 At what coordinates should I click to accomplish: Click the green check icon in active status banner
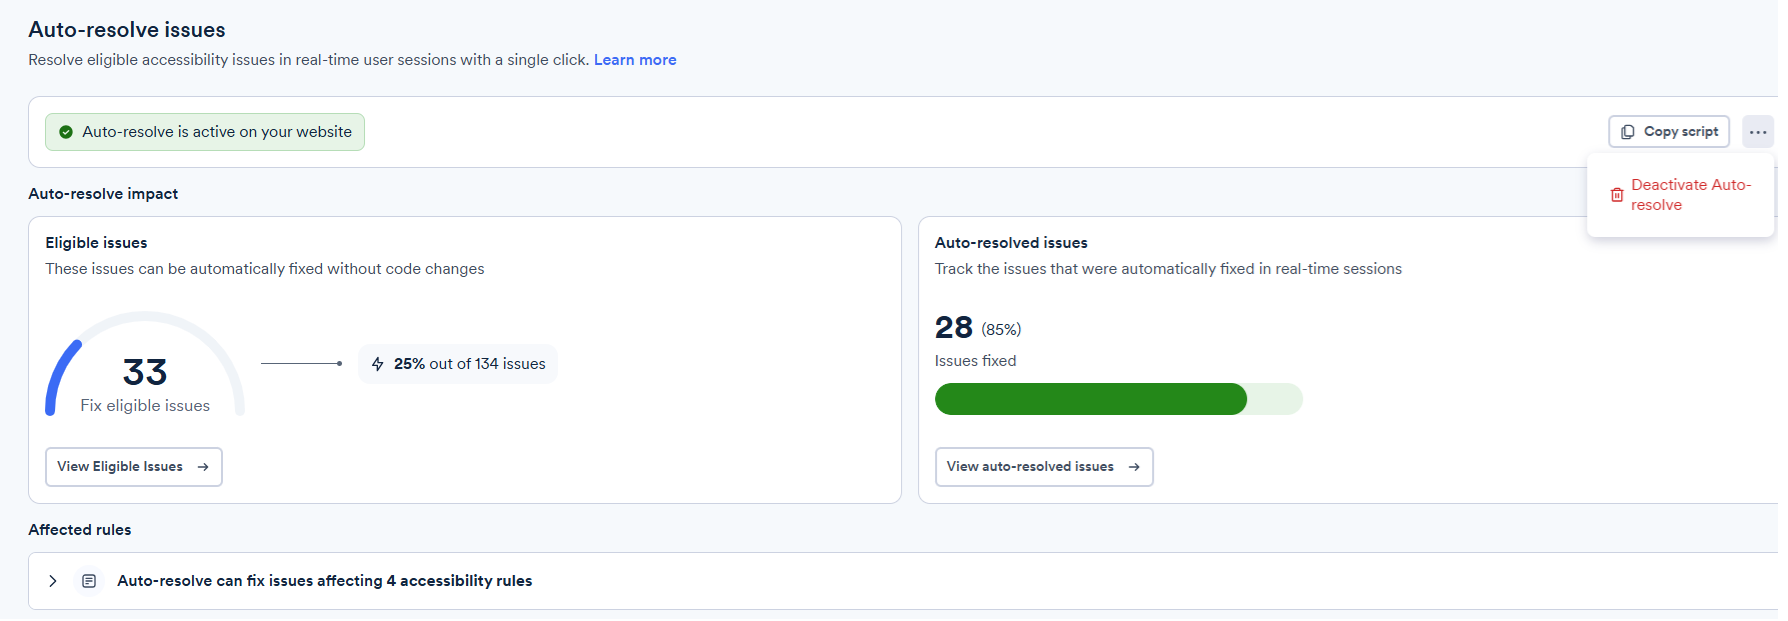66,132
